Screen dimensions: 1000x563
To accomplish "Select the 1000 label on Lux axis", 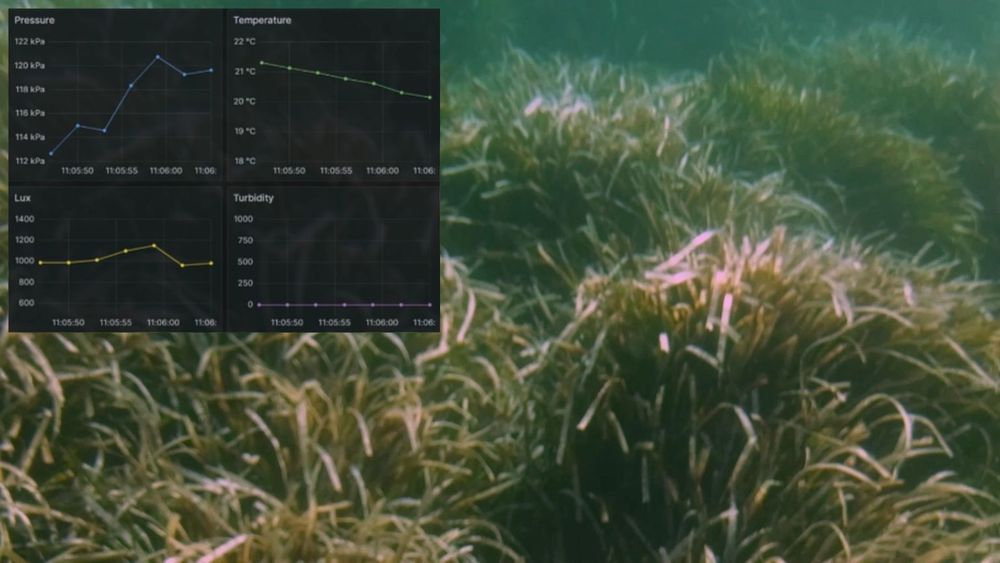I will click(24, 261).
